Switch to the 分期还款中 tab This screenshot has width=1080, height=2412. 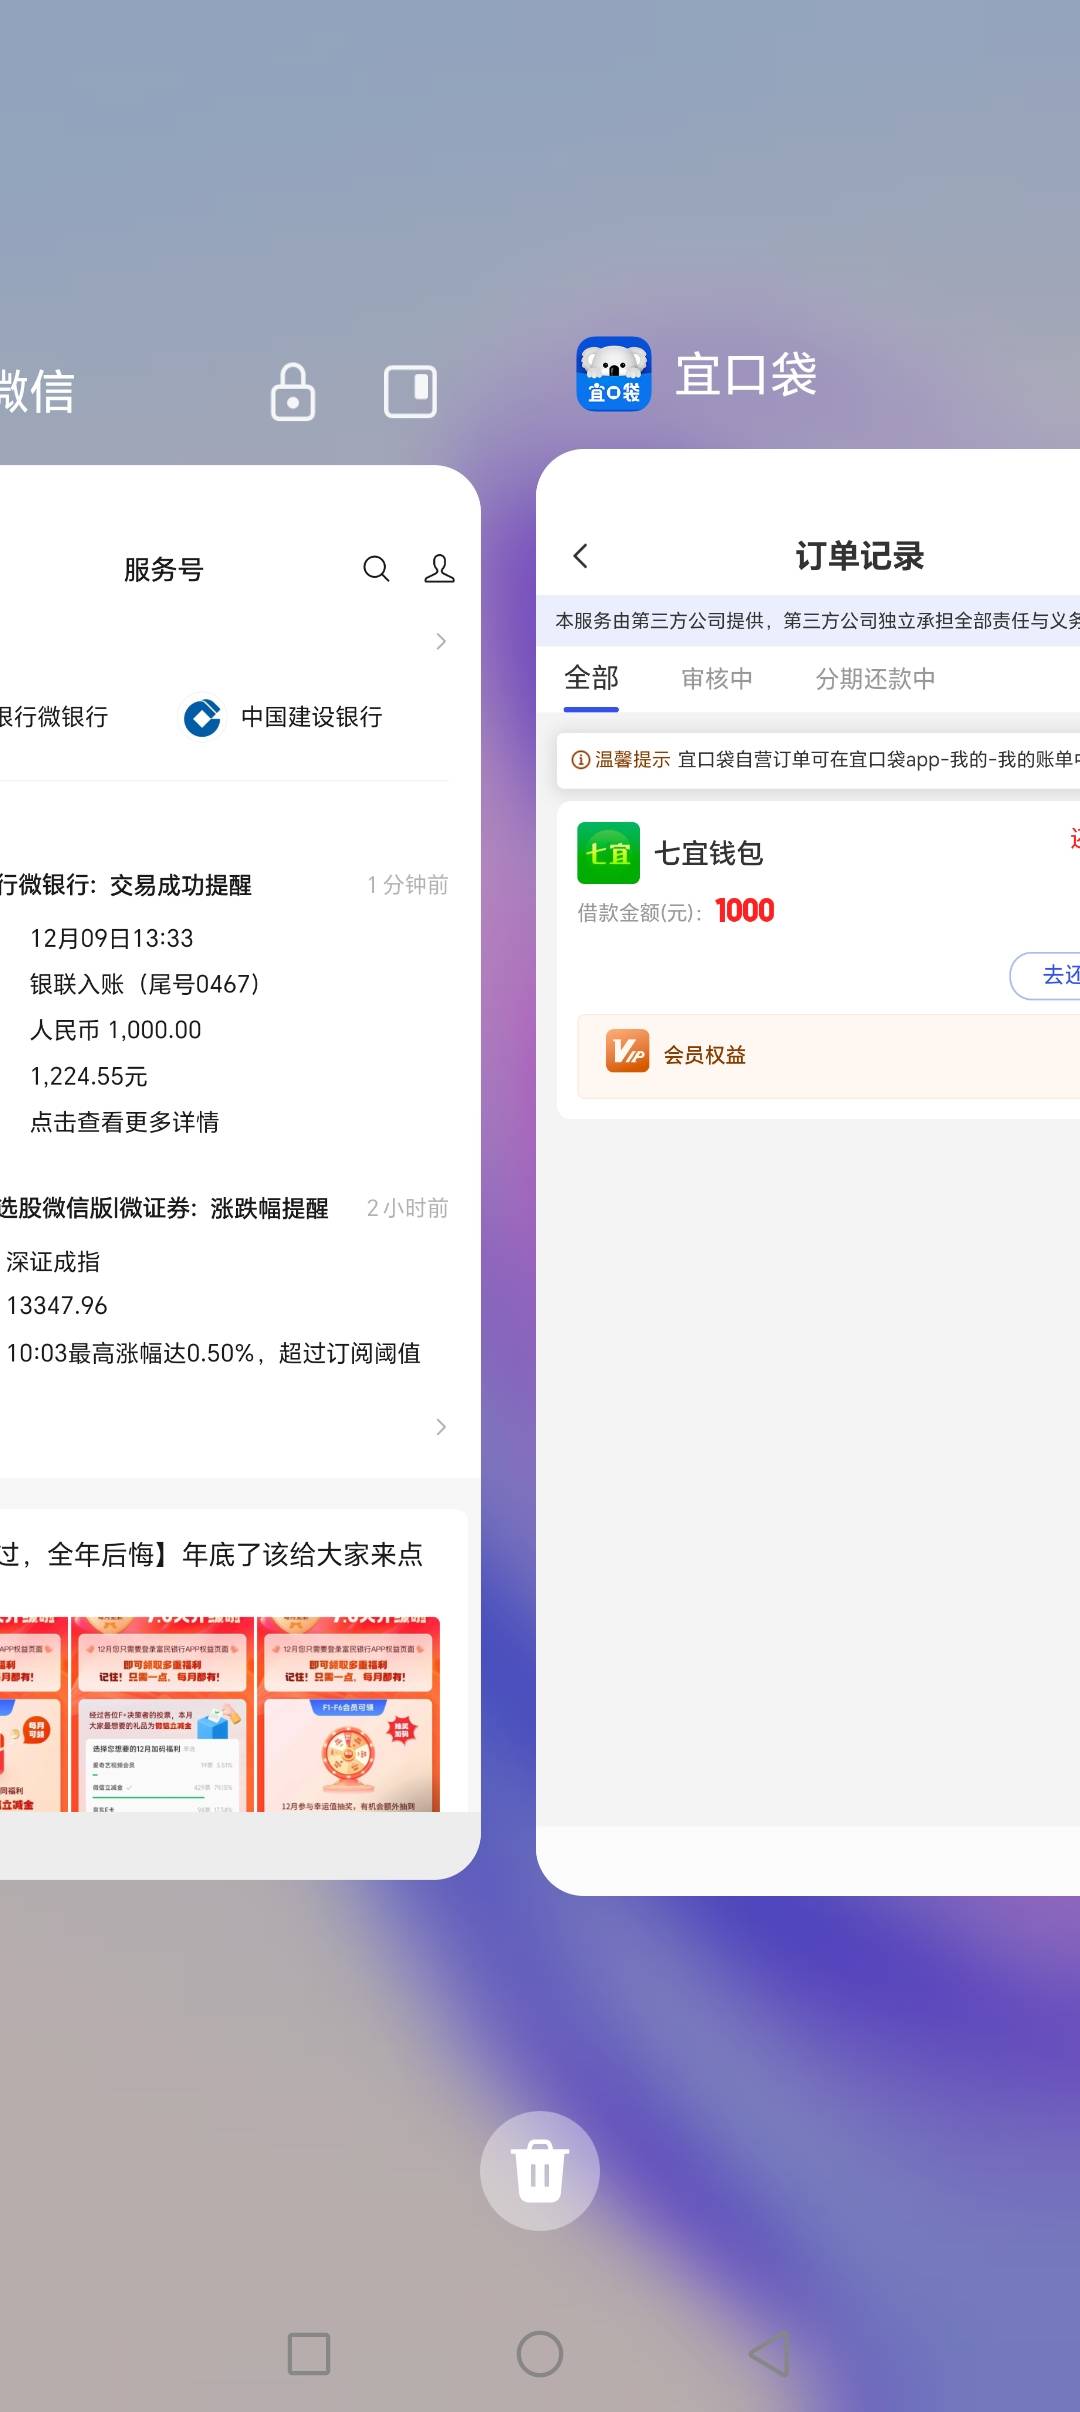(875, 679)
